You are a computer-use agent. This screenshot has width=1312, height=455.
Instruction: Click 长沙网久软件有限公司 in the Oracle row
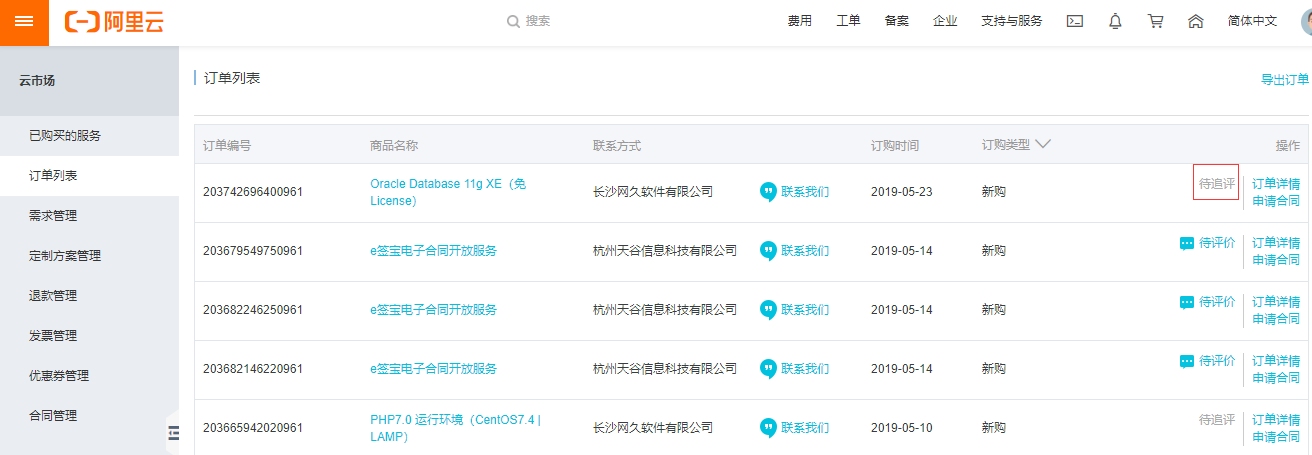point(653,192)
